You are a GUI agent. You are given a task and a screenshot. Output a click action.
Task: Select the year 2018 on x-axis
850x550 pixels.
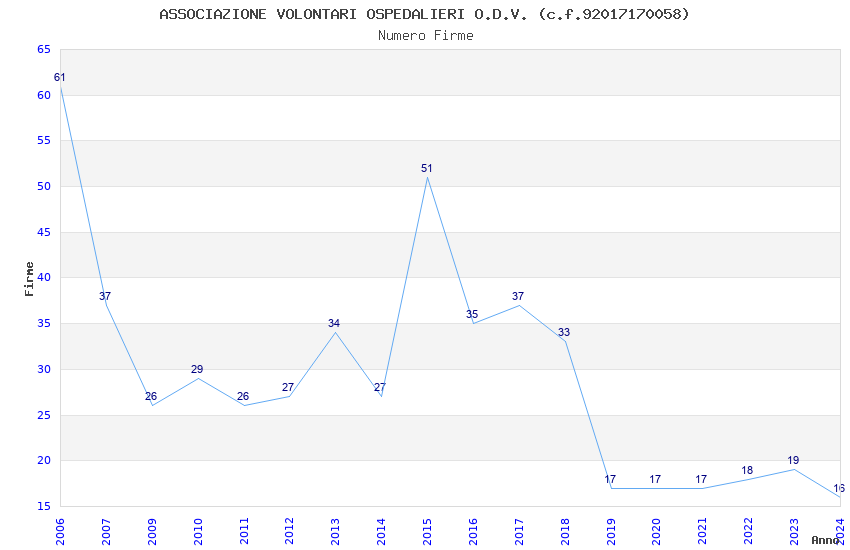coord(564,532)
